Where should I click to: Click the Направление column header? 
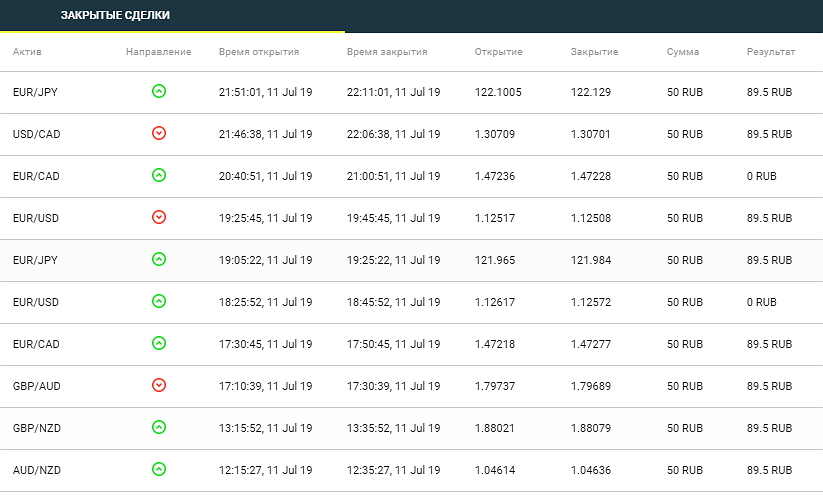[159, 52]
